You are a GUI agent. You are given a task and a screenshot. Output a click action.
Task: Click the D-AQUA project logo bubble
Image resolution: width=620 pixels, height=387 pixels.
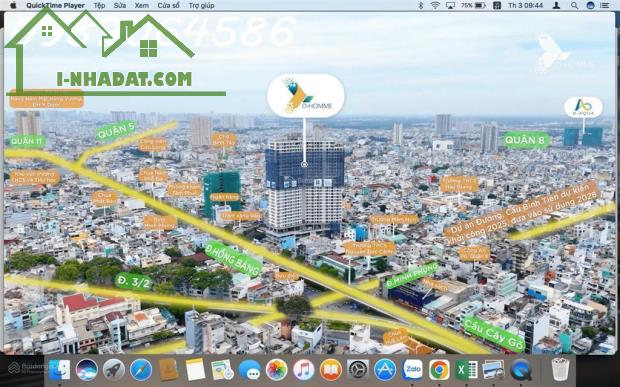point(583,107)
